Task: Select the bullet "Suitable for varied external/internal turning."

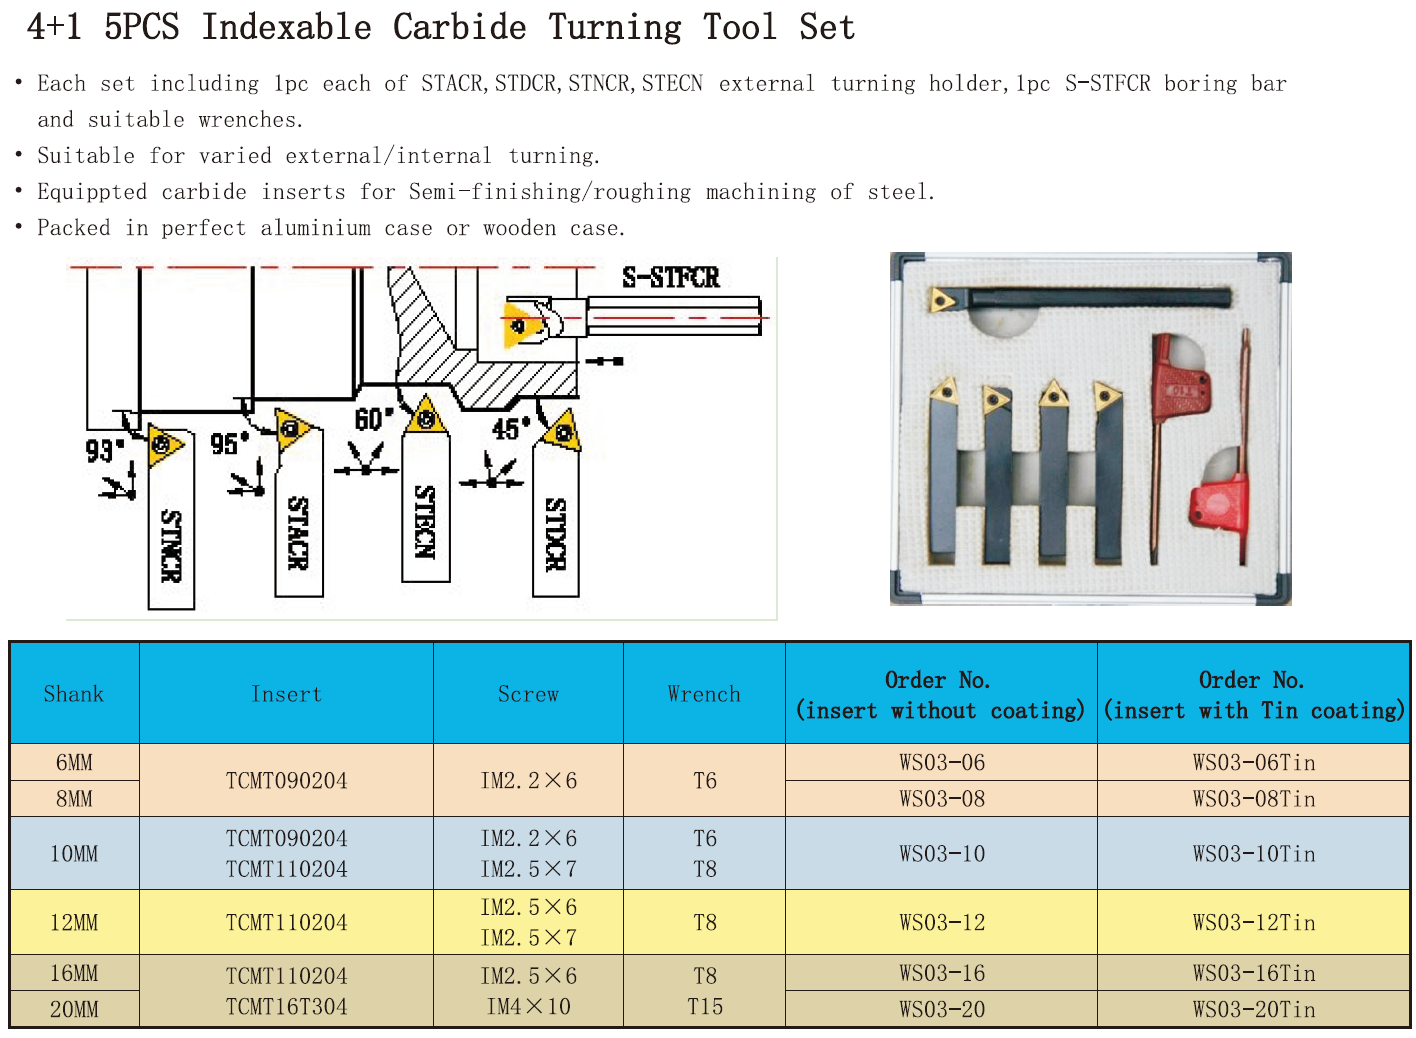Action: 318,156
